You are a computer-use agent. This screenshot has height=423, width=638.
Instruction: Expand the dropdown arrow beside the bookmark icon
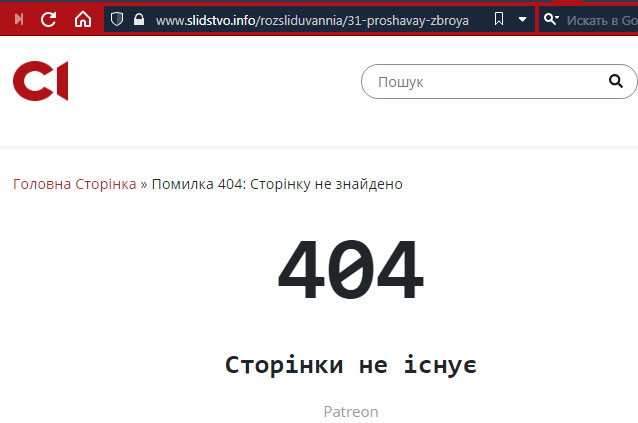[522, 19]
